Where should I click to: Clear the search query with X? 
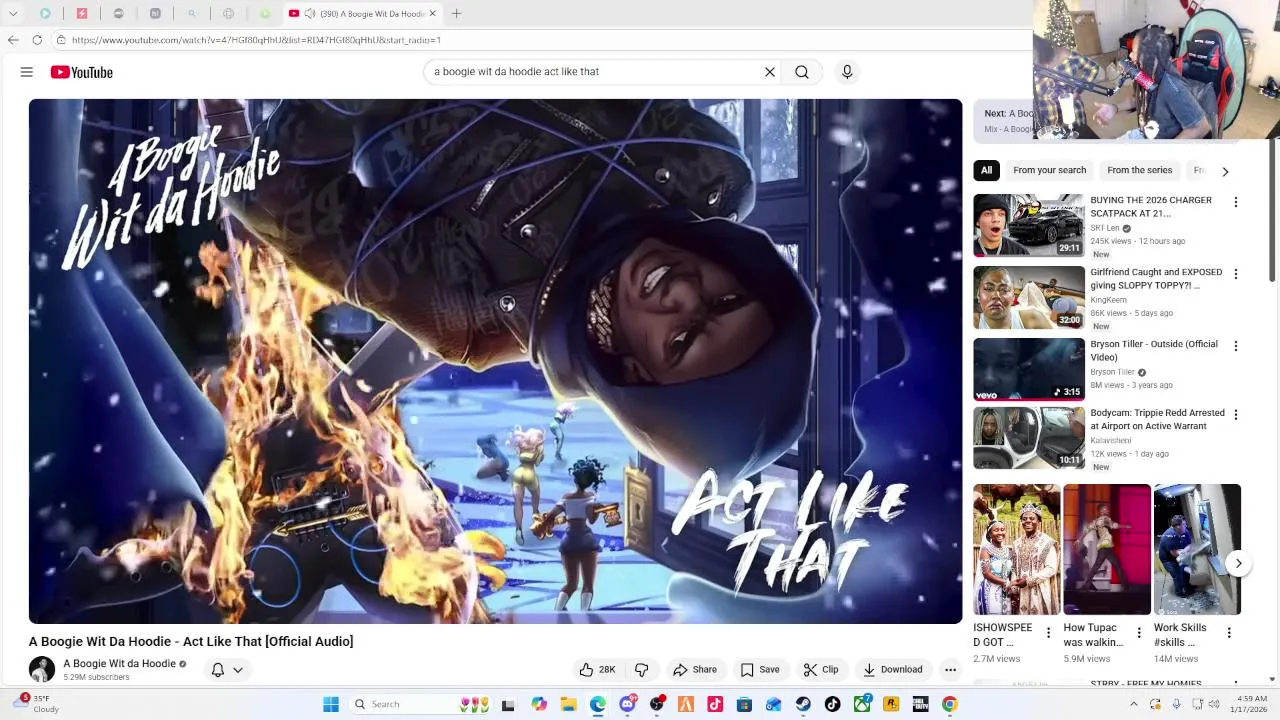coord(770,72)
